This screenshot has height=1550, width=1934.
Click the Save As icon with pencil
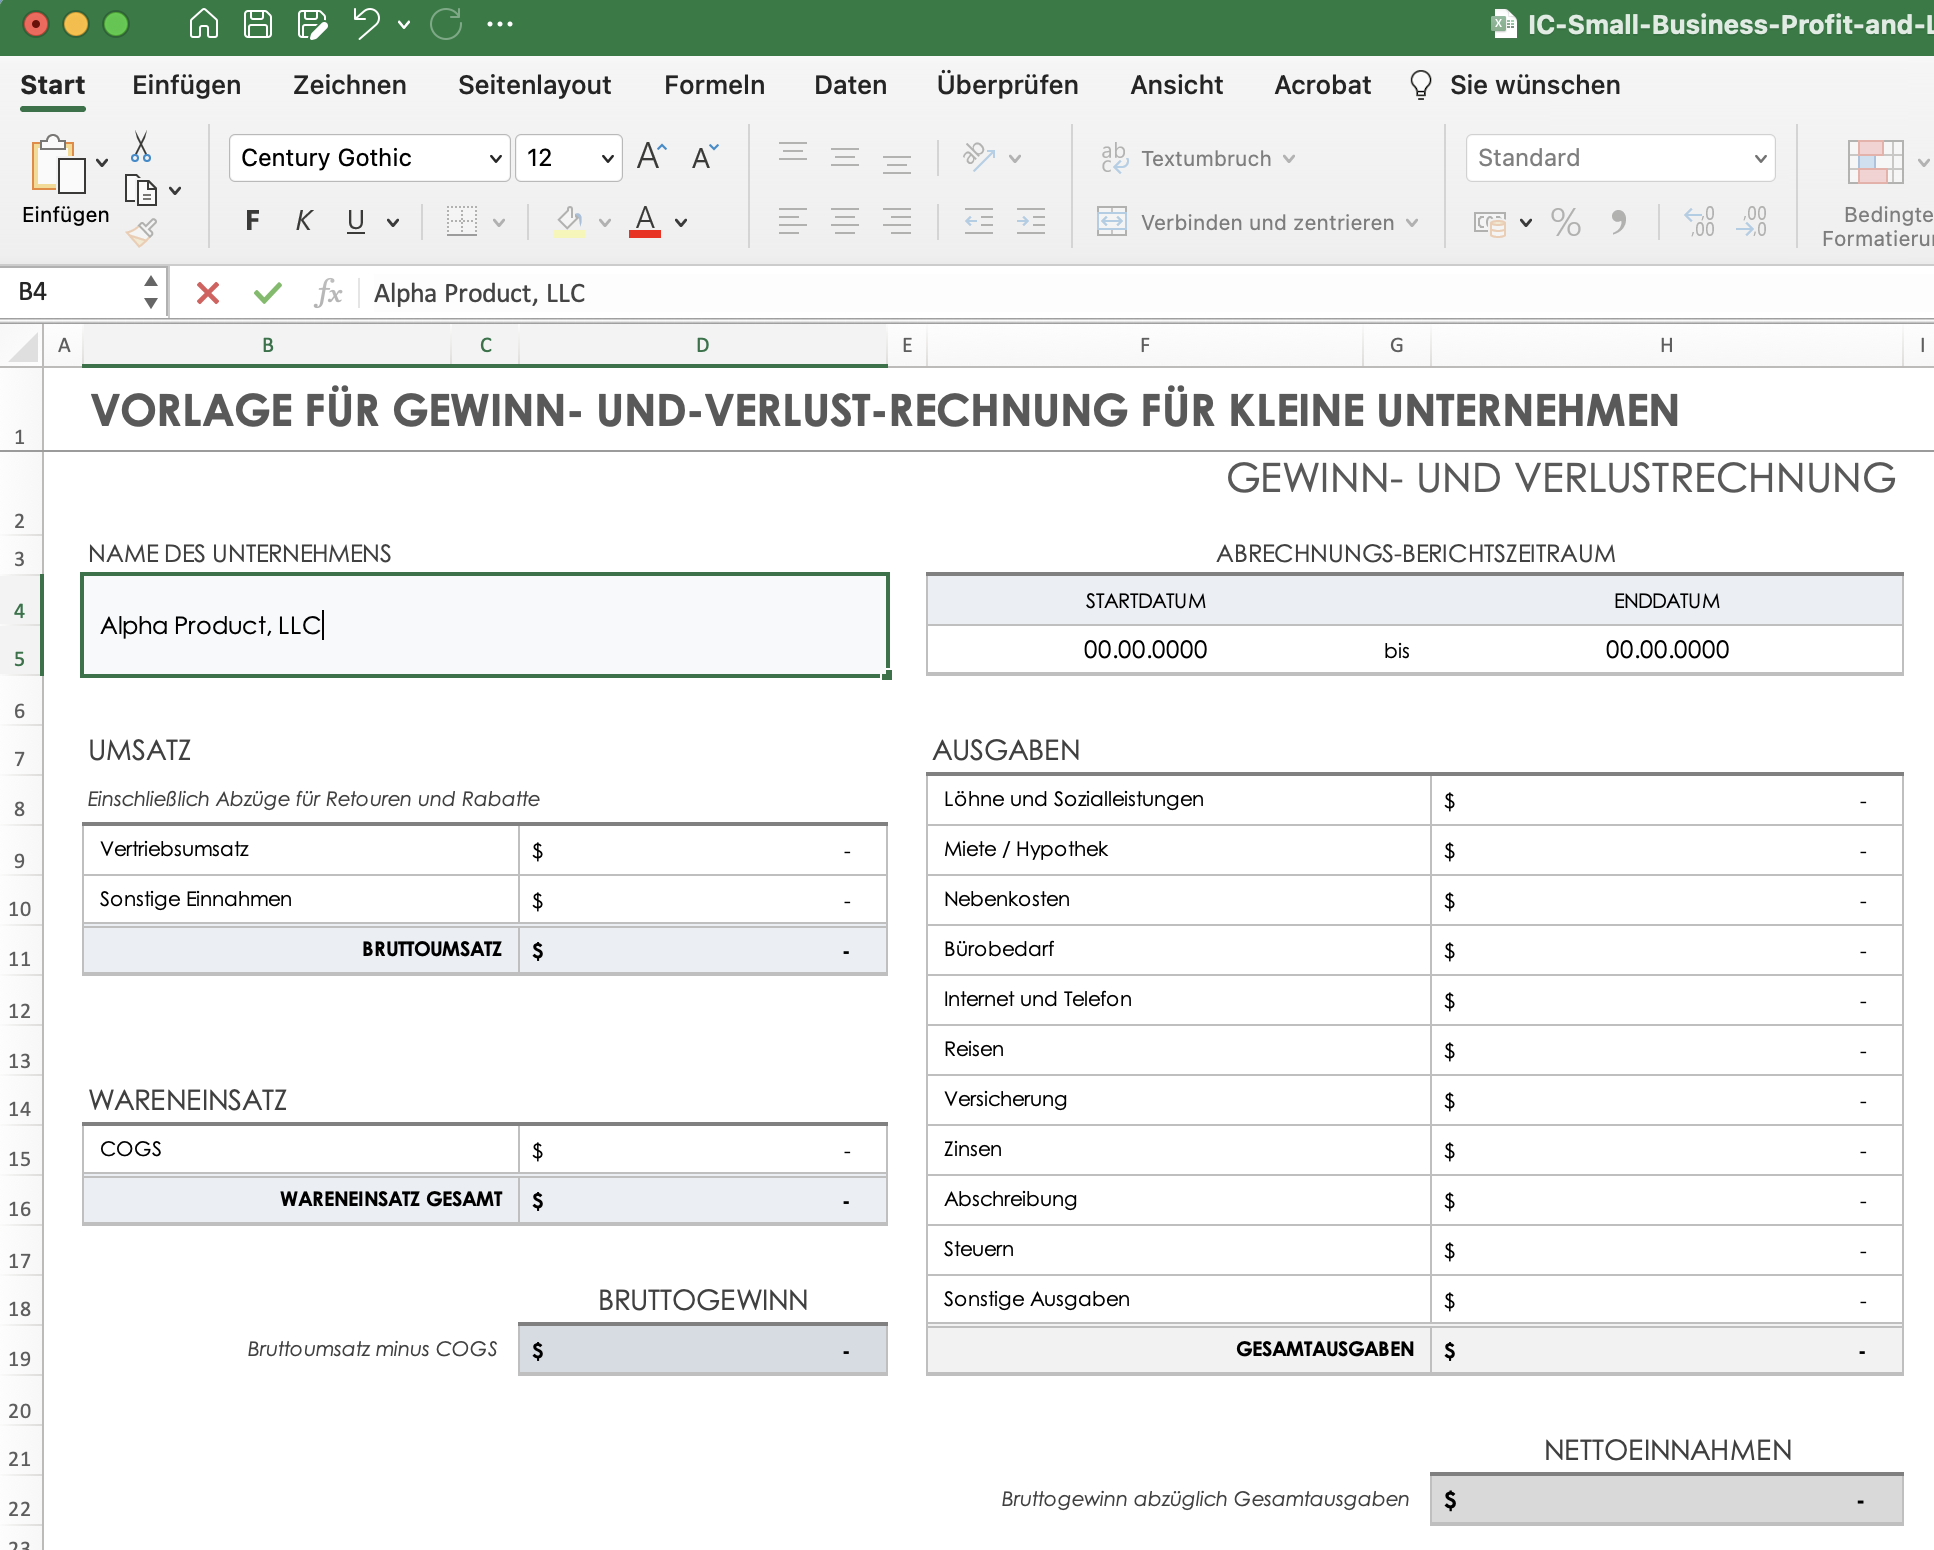pos(312,23)
